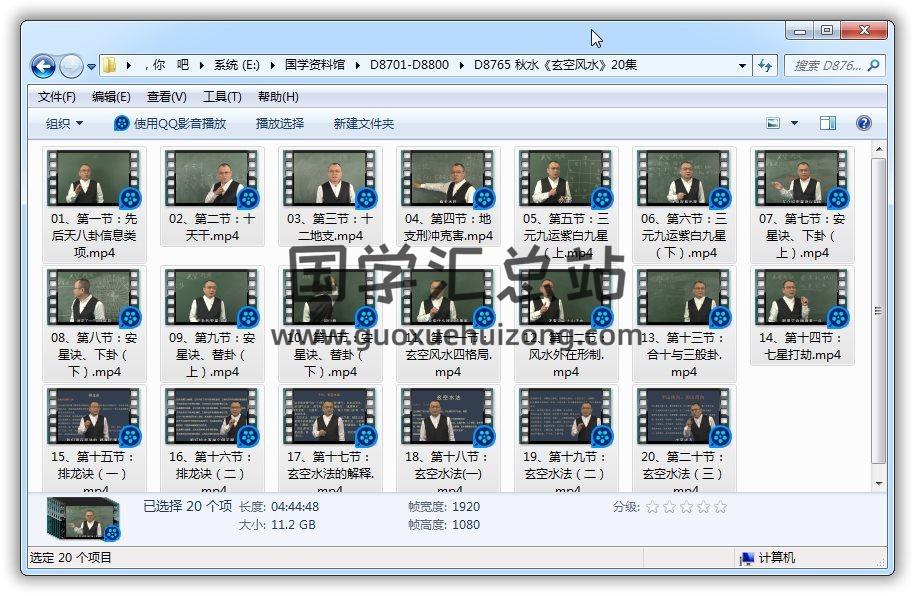
Task: Click the change view icon in toolbar
Action: [x=773, y=123]
